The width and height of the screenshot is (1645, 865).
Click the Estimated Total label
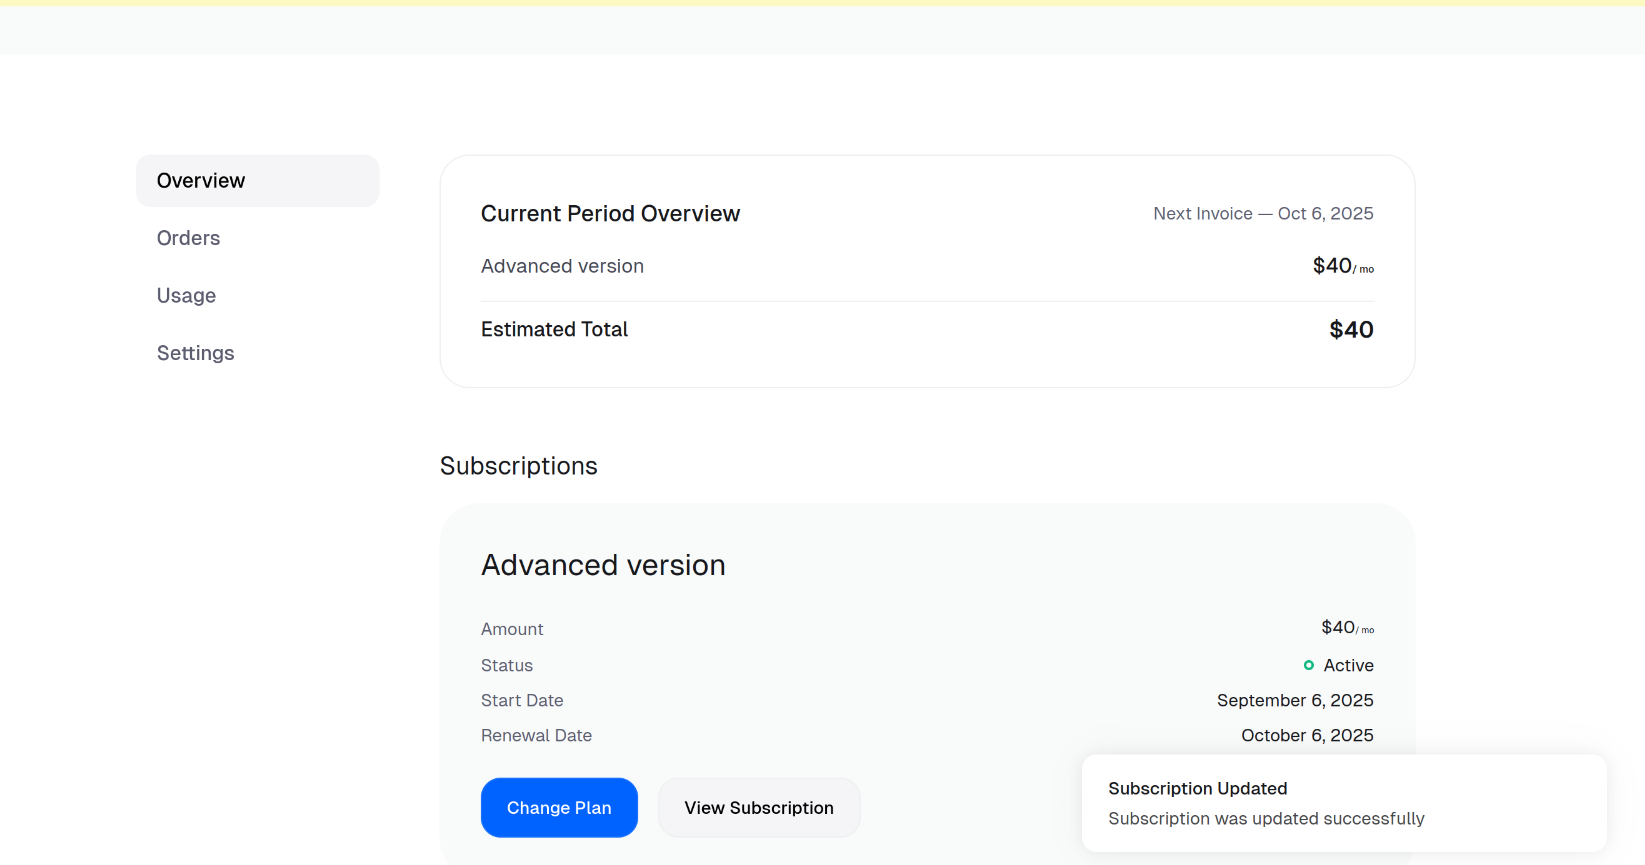[554, 330]
